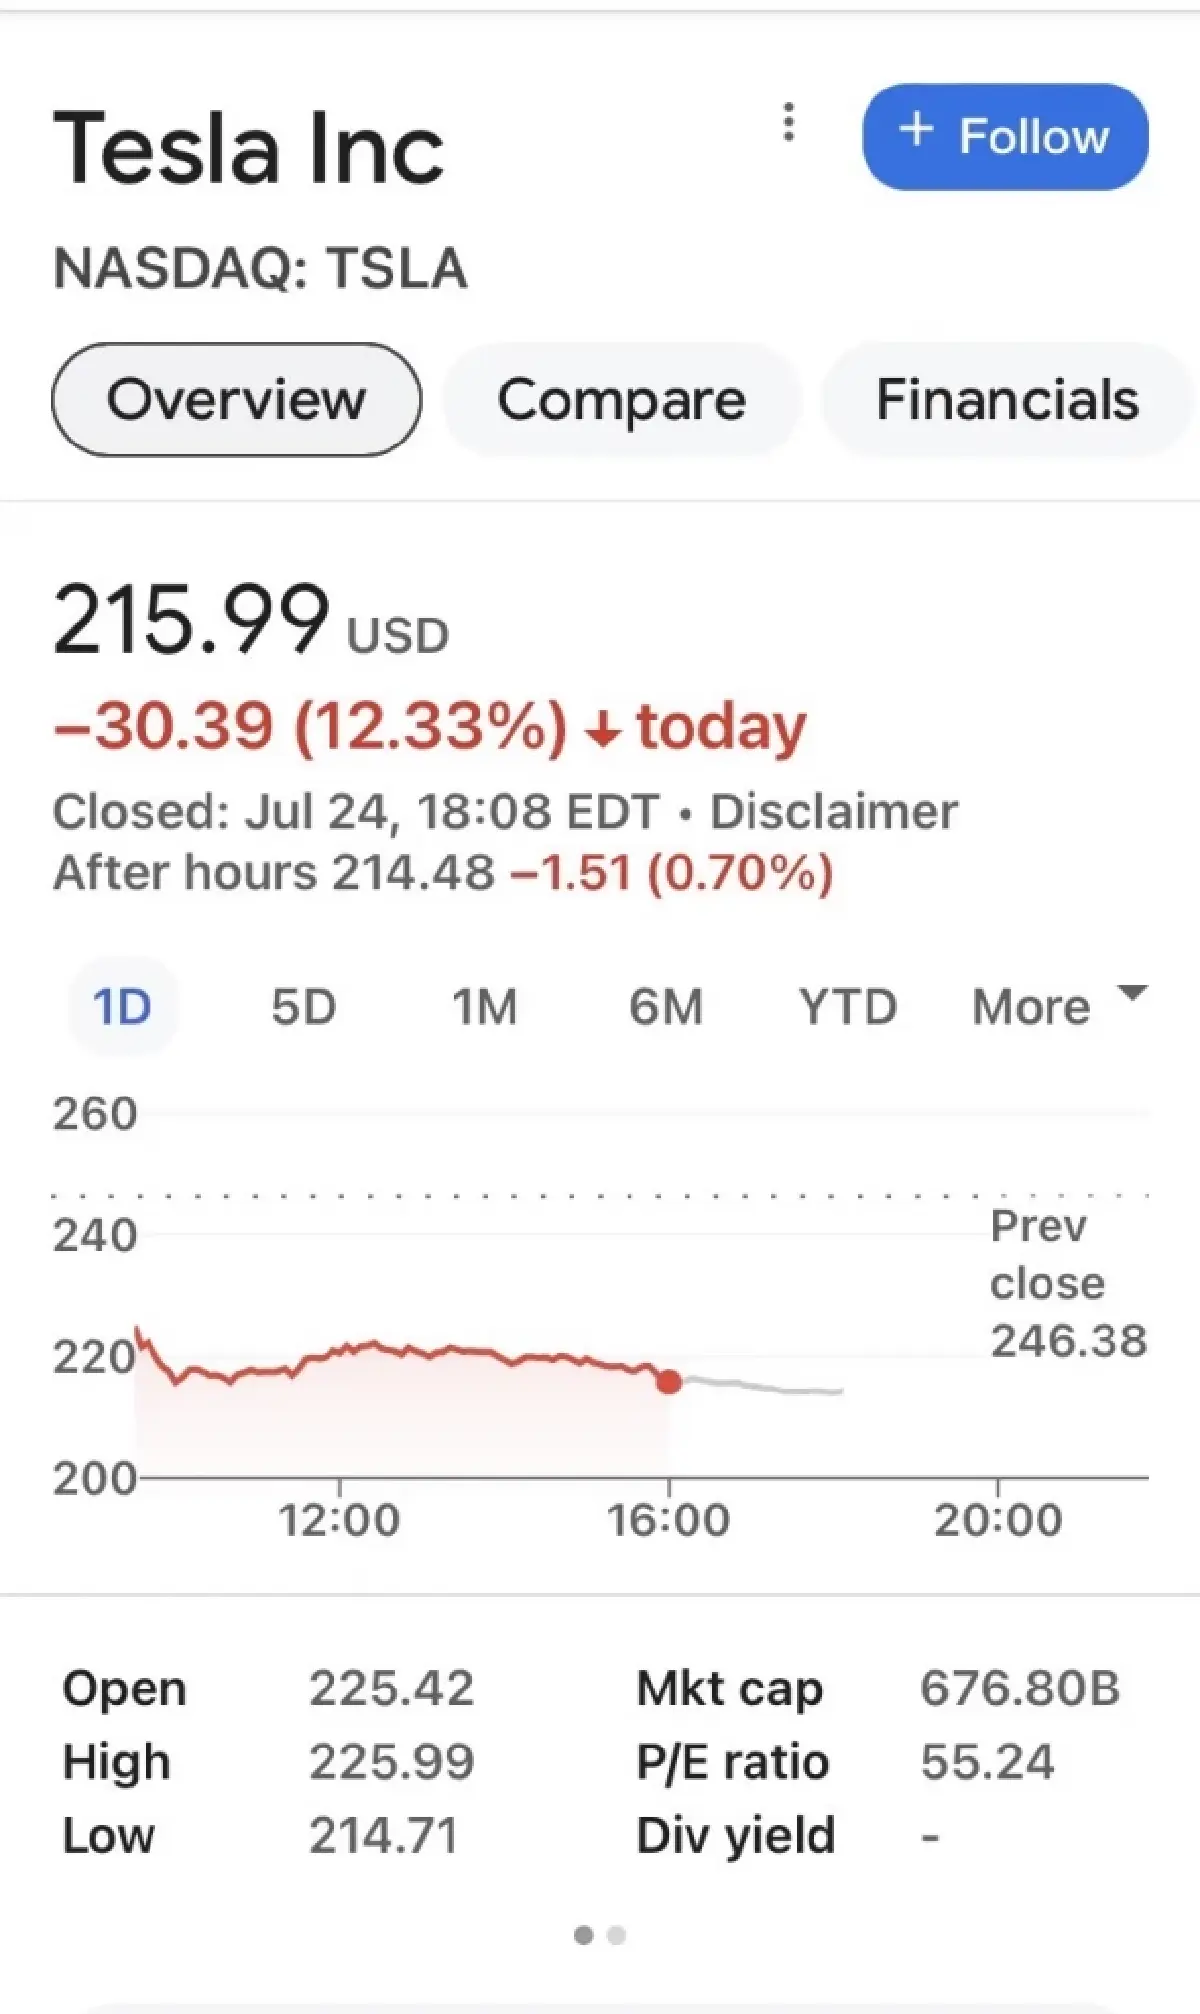Click the gray after-hours line on chart

pyautogui.click(x=770, y=1388)
